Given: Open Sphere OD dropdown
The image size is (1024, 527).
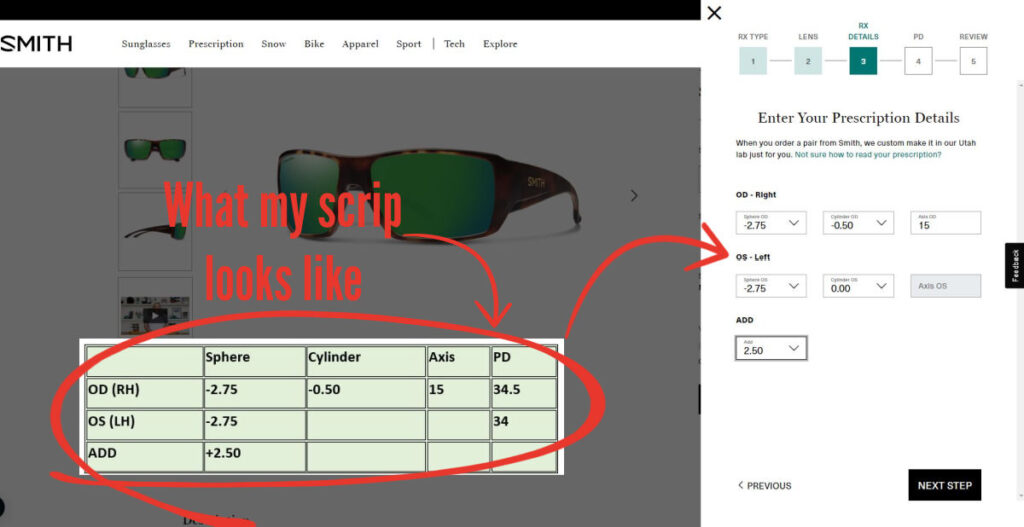Looking at the screenshot, I should click(771, 223).
